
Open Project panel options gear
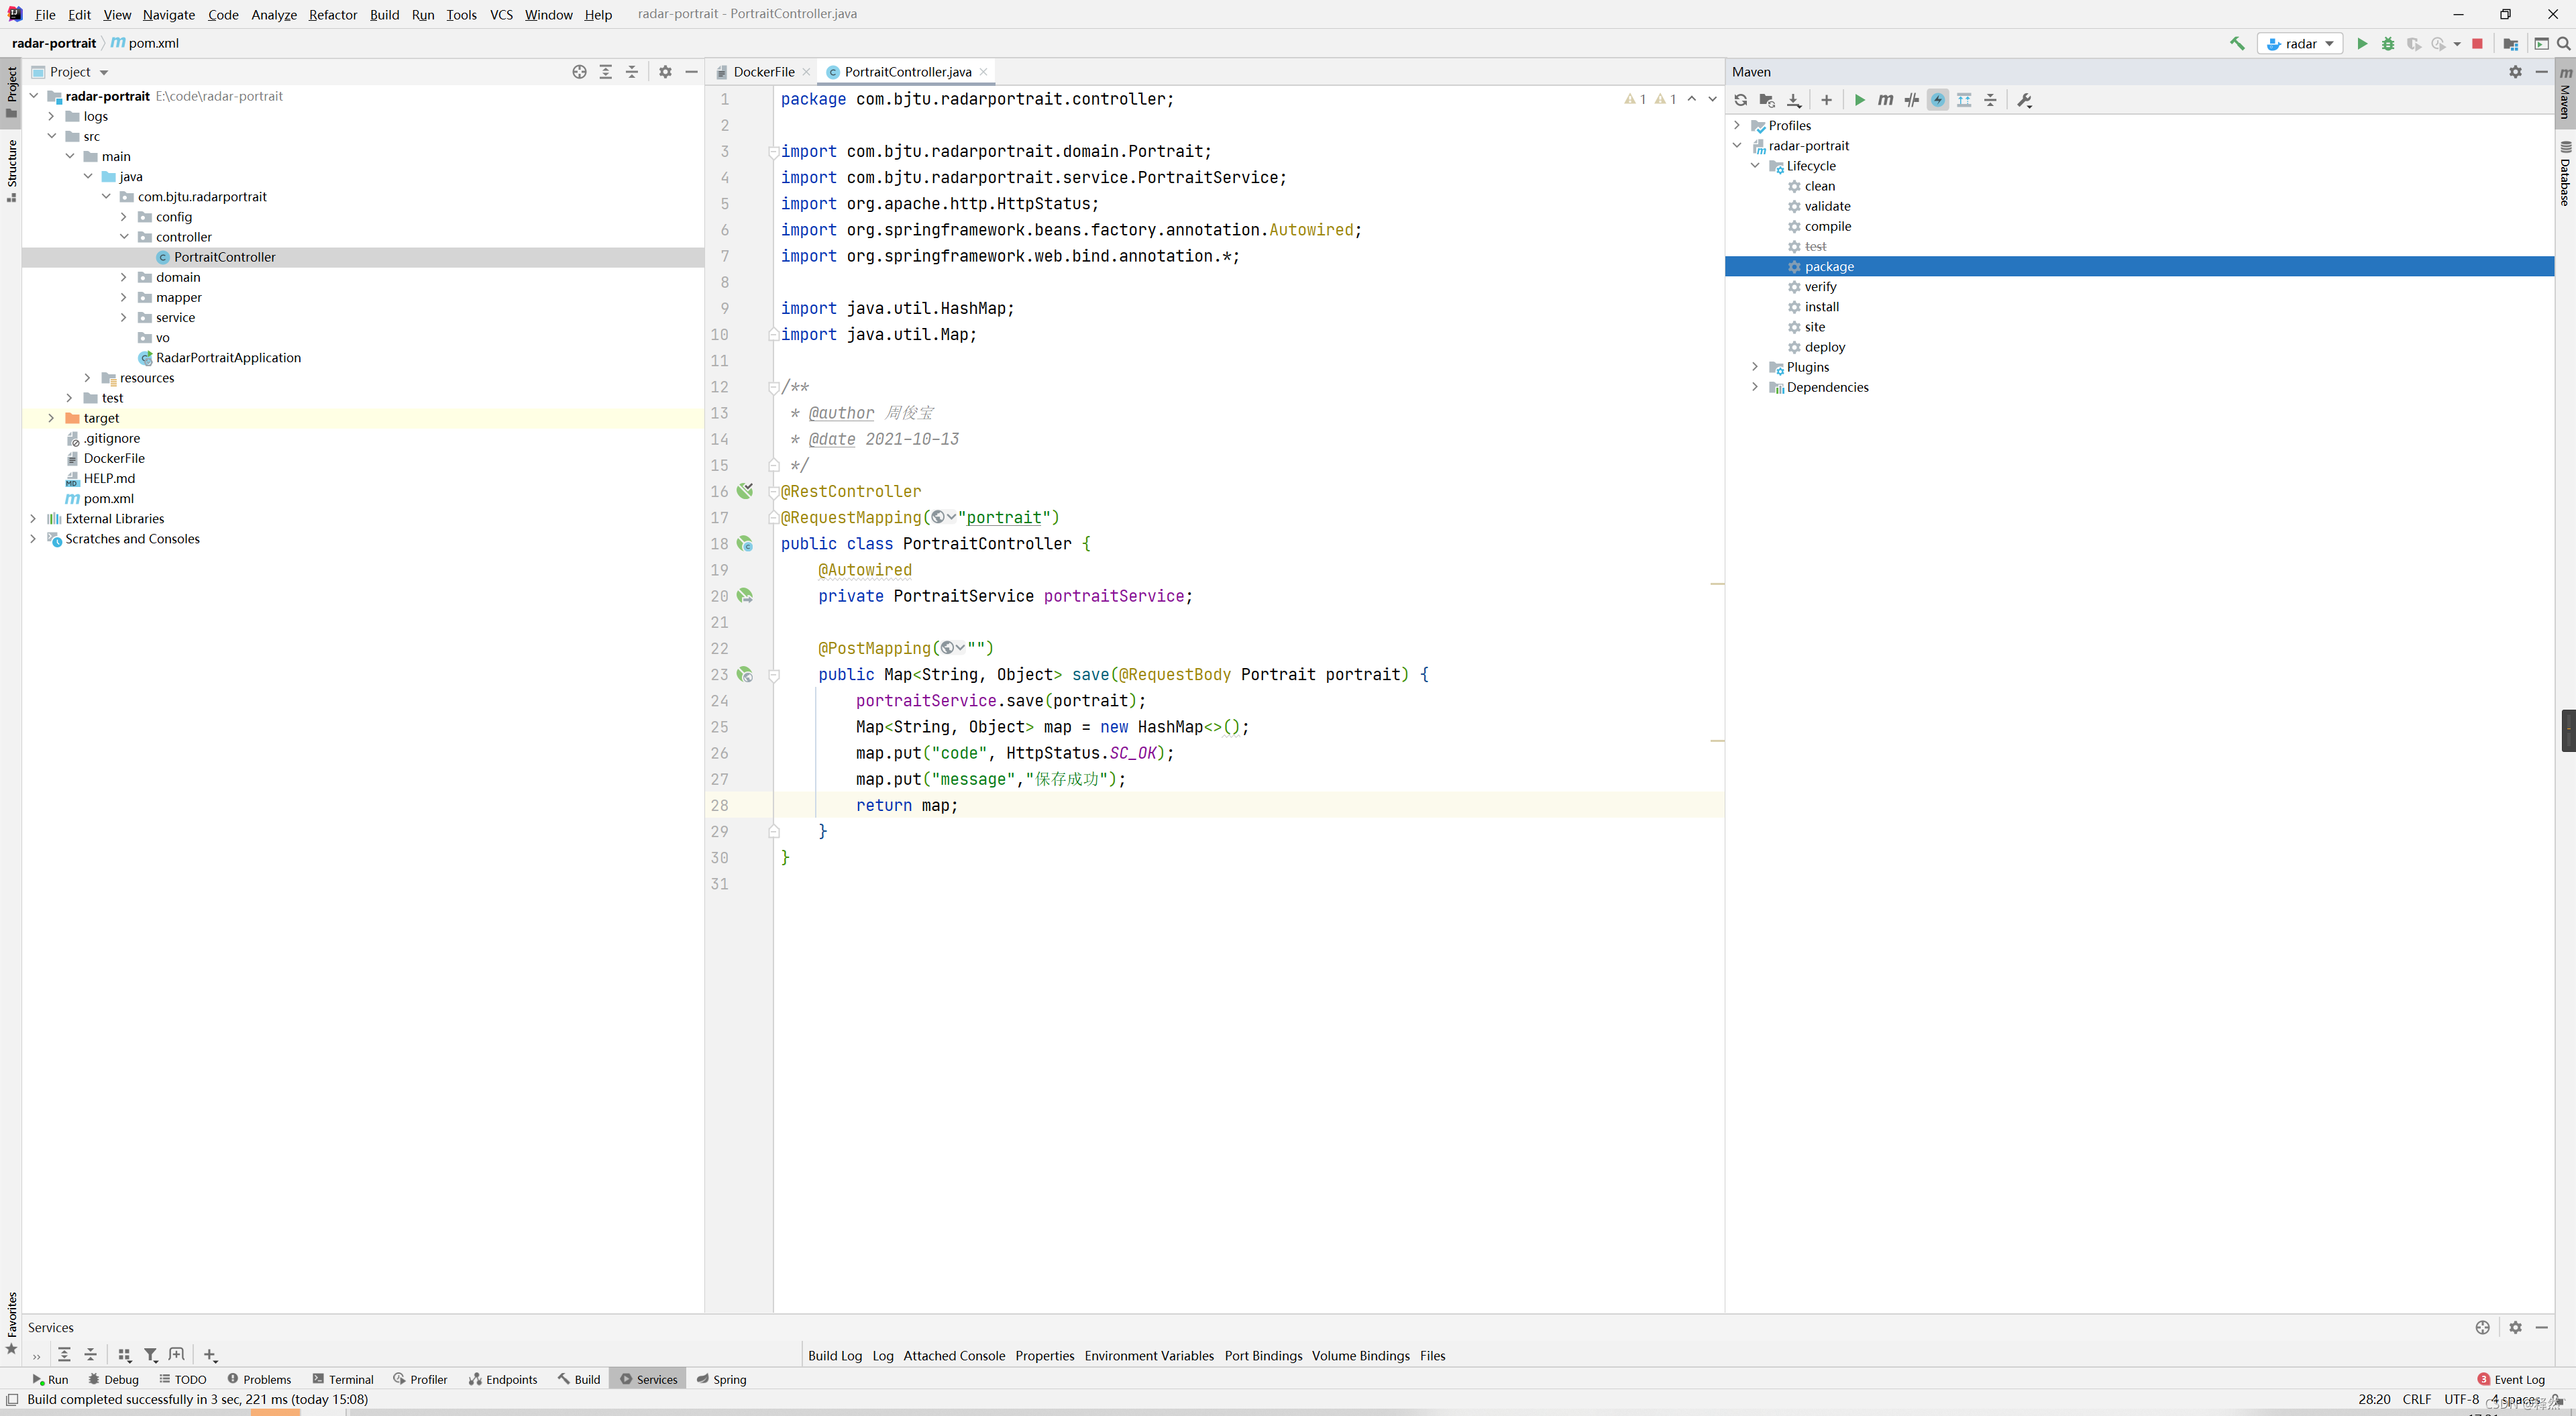[x=665, y=72]
